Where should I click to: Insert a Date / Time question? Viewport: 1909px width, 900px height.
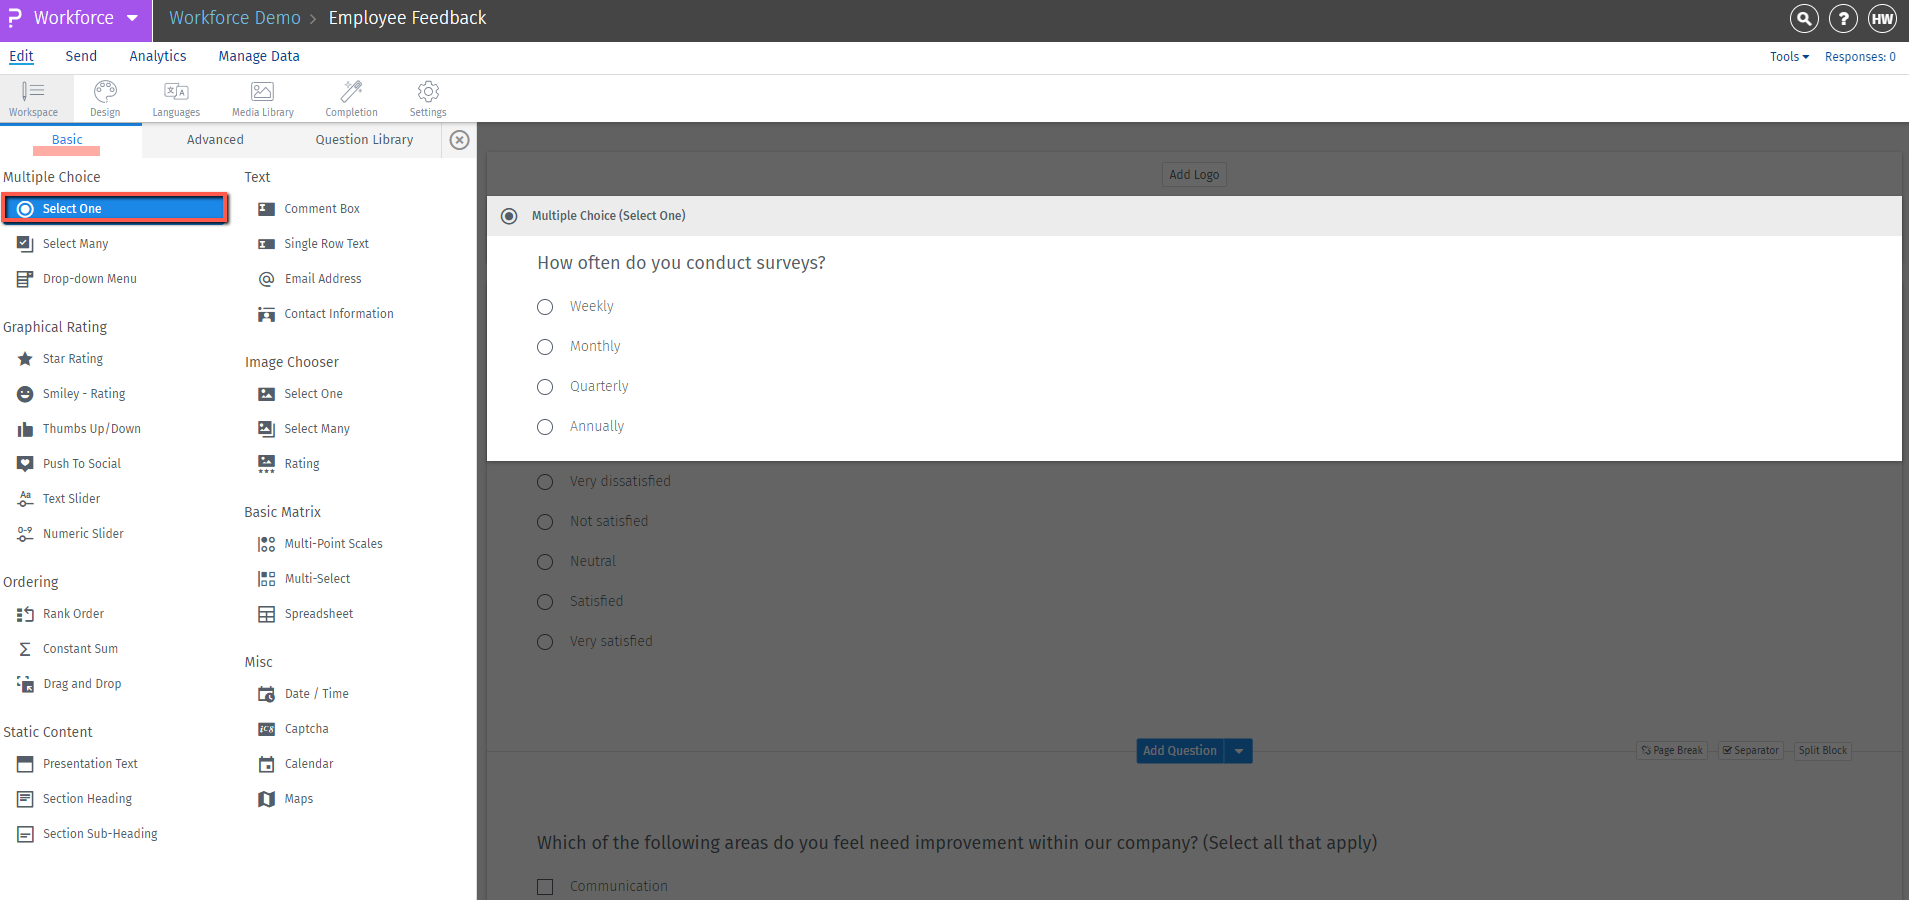tap(315, 693)
